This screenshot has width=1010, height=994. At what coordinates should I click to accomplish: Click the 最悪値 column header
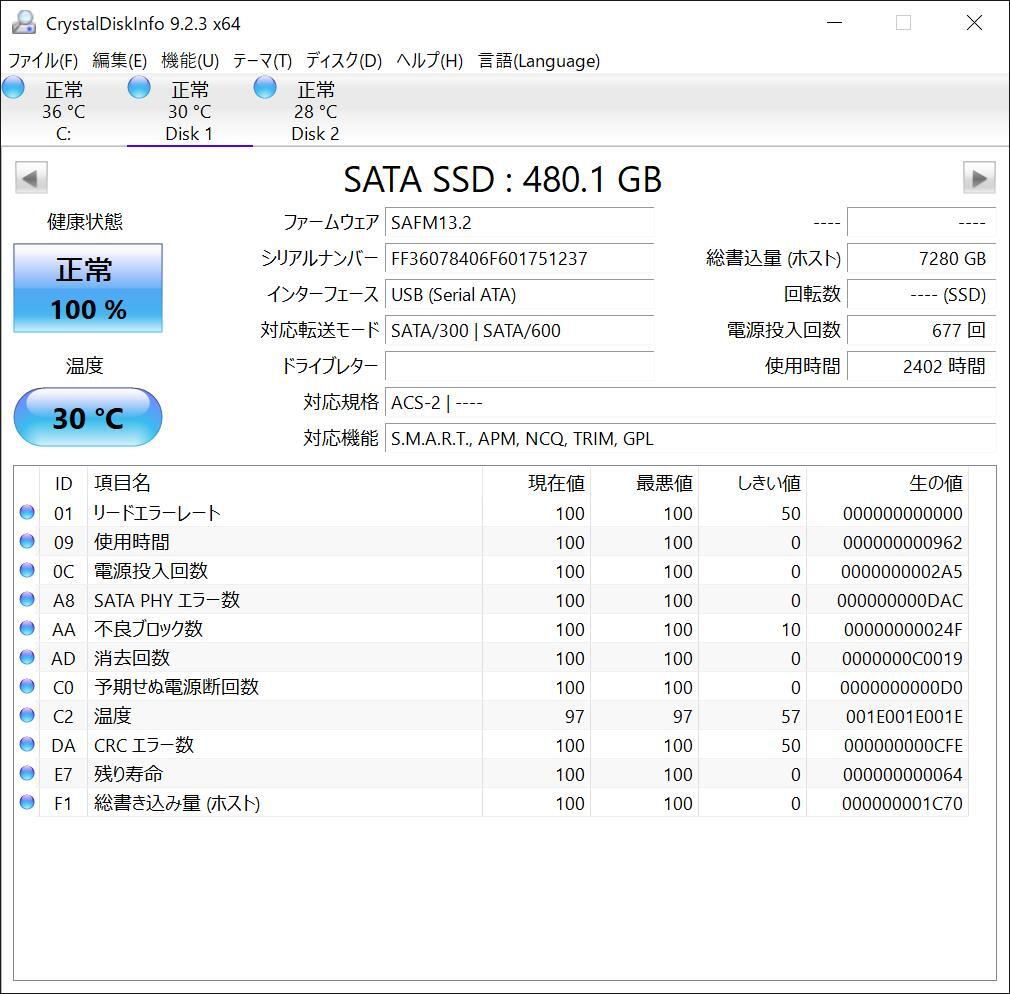(x=644, y=483)
